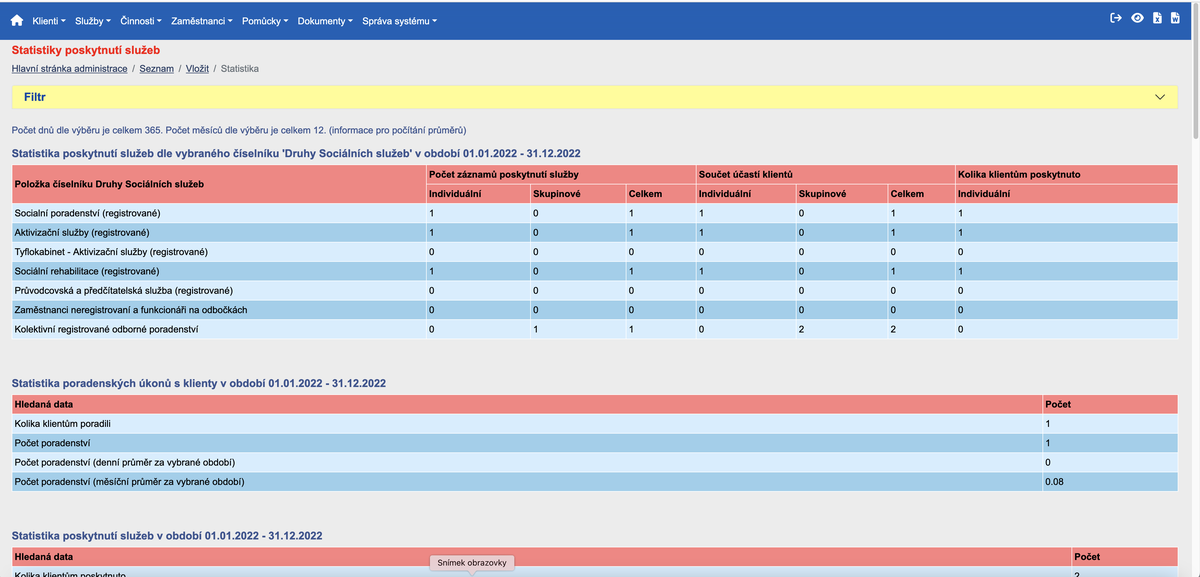
Task: Log out using the exit icon
Action: pos(1116,17)
